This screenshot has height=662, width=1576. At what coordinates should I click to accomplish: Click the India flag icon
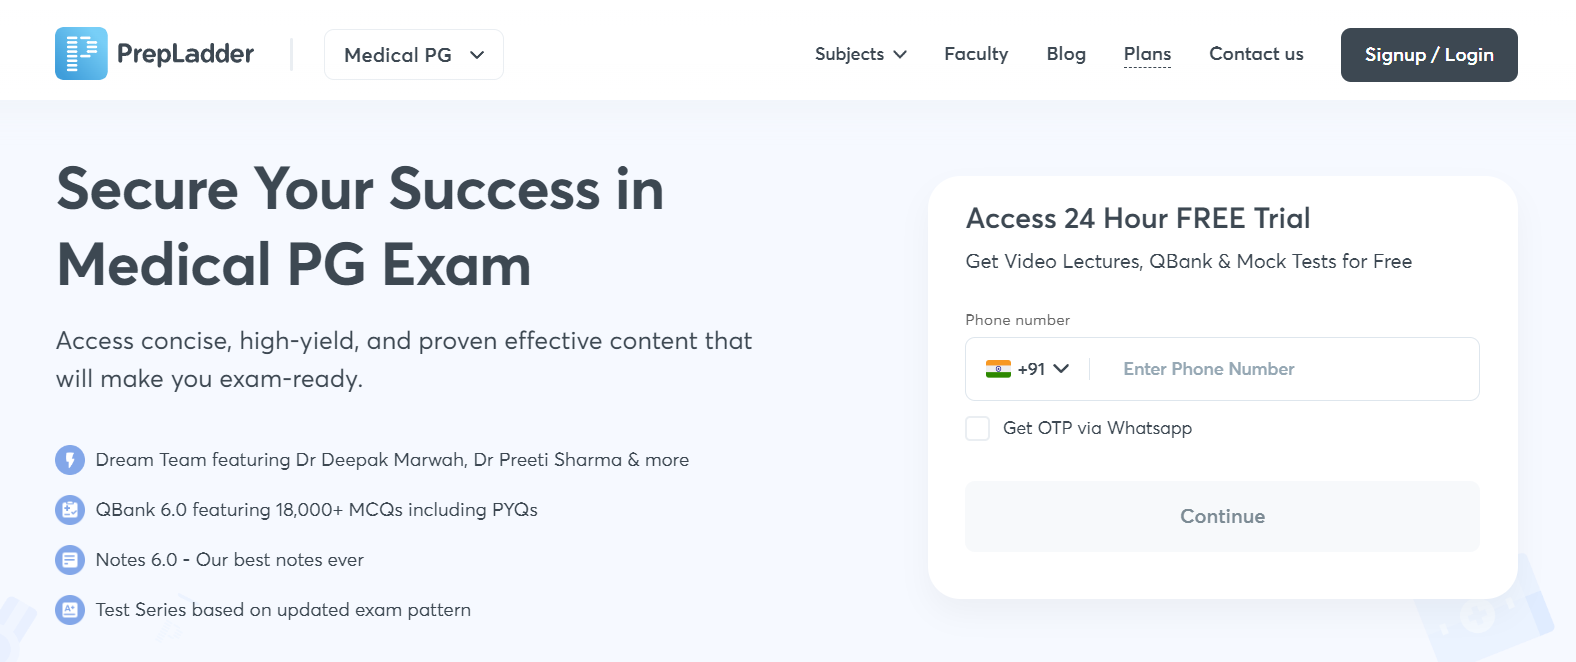(998, 369)
